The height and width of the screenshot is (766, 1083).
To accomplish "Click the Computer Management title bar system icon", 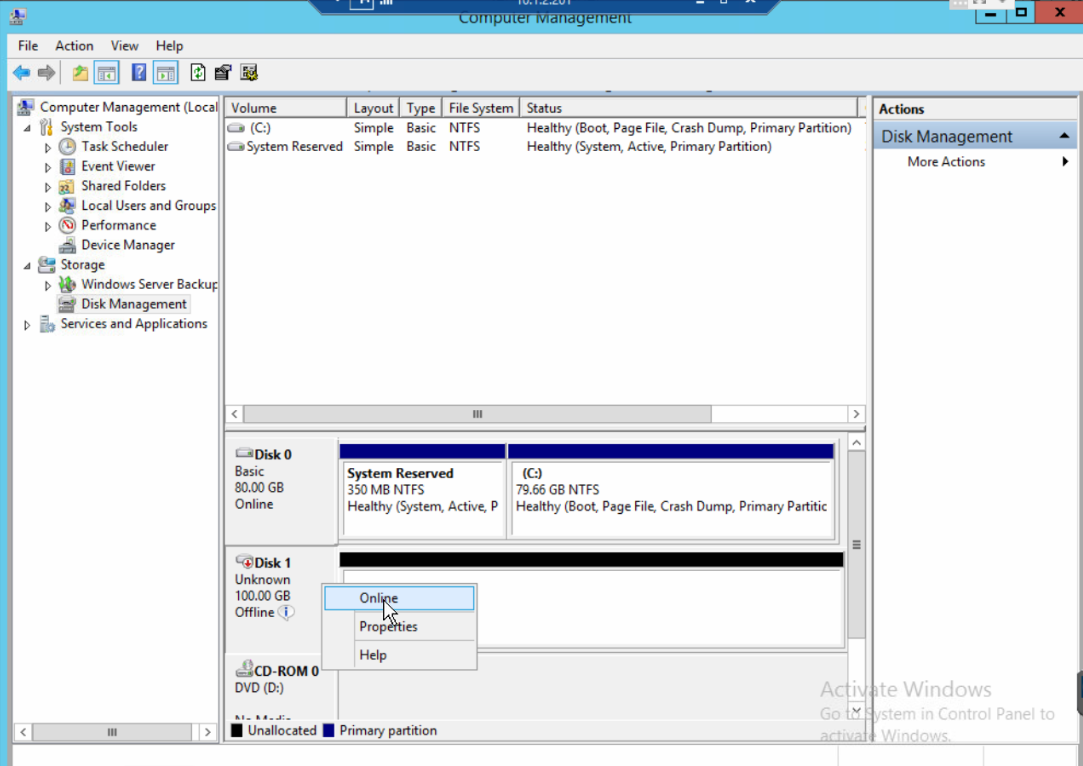I will pos(18,15).
